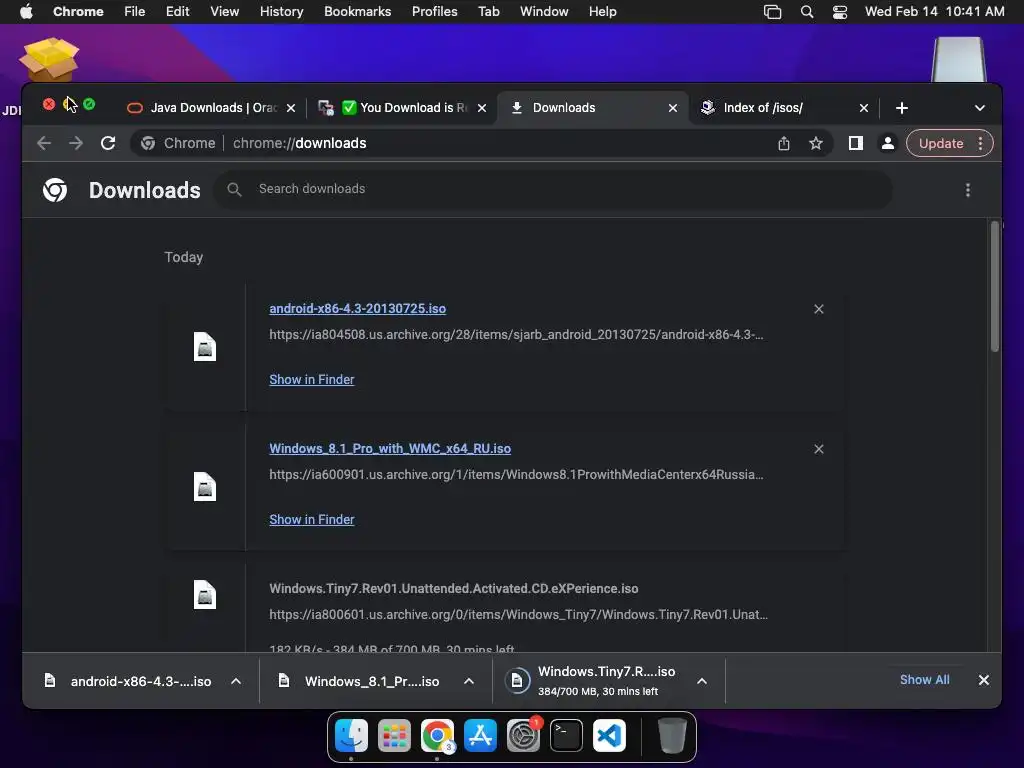This screenshot has width=1024, height=768.
Task: Open App Store from the dock
Action: tap(481, 736)
